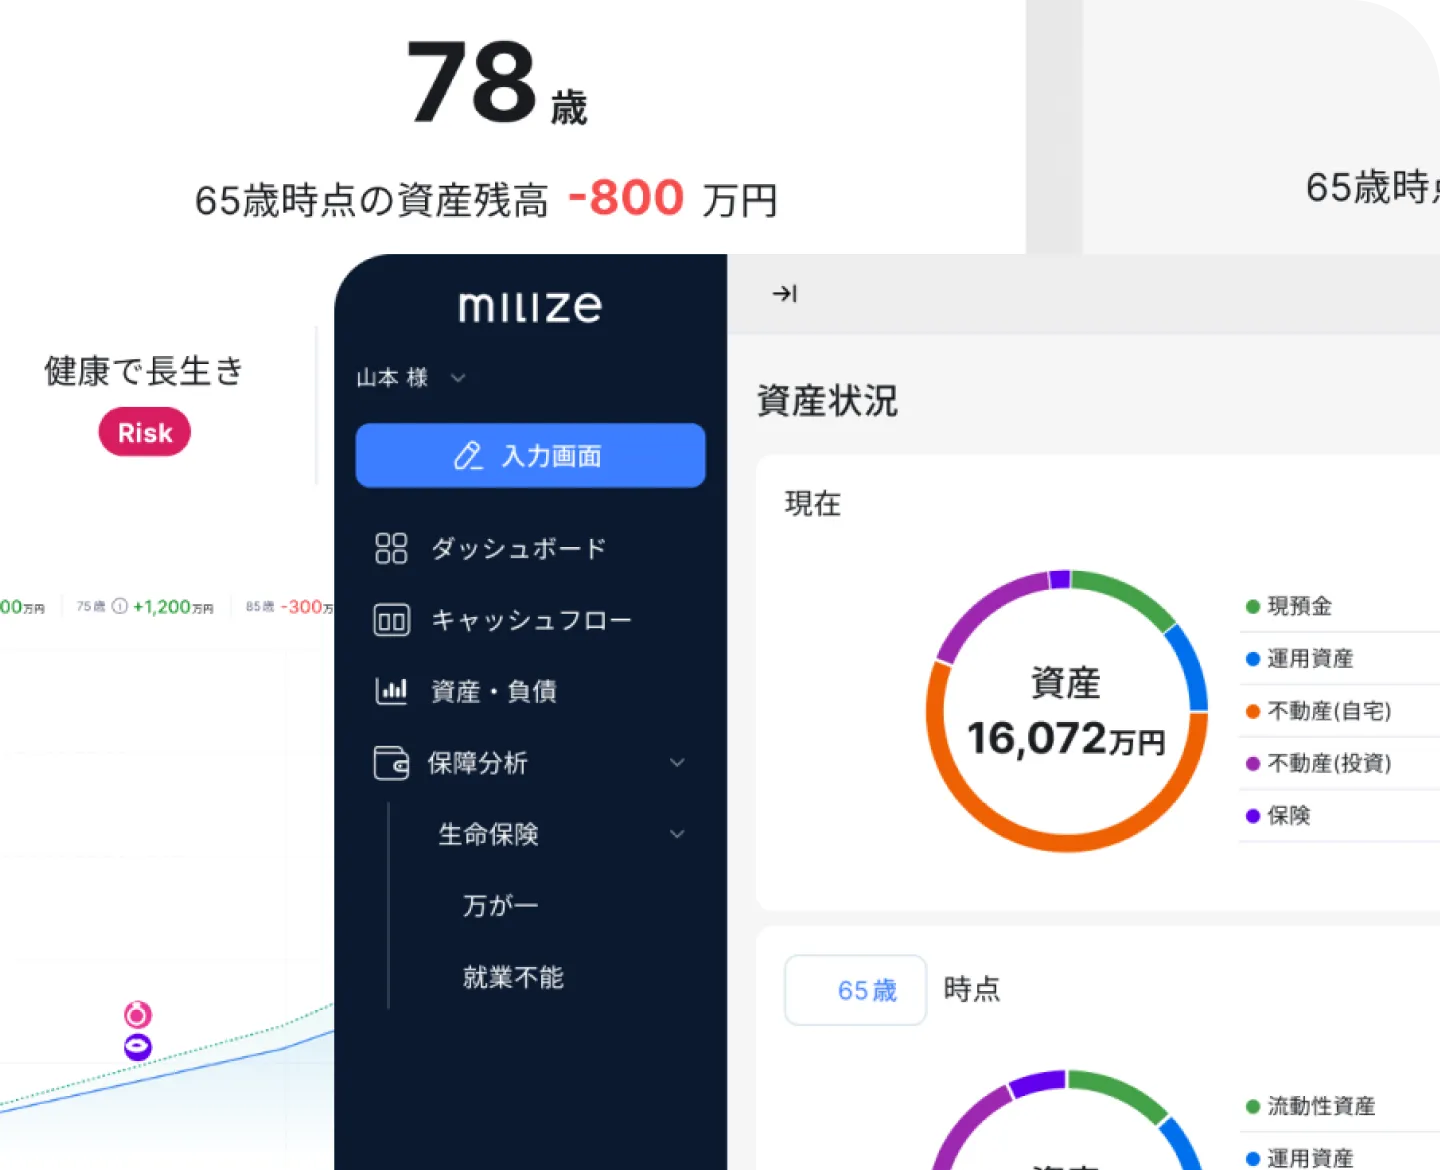The image size is (1440, 1170).
Task: Collapse the 保障分析 section chevron
Action: pyautogui.click(x=676, y=762)
